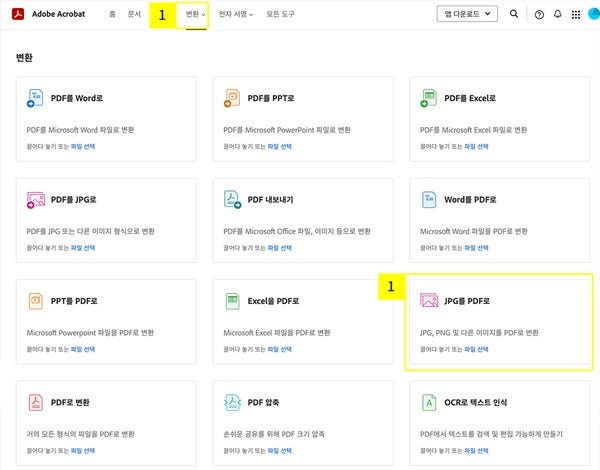Click the PDF 내보내기 icon
The height and width of the screenshot is (470, 600).
pyautogui.click(x=232, y=199)
